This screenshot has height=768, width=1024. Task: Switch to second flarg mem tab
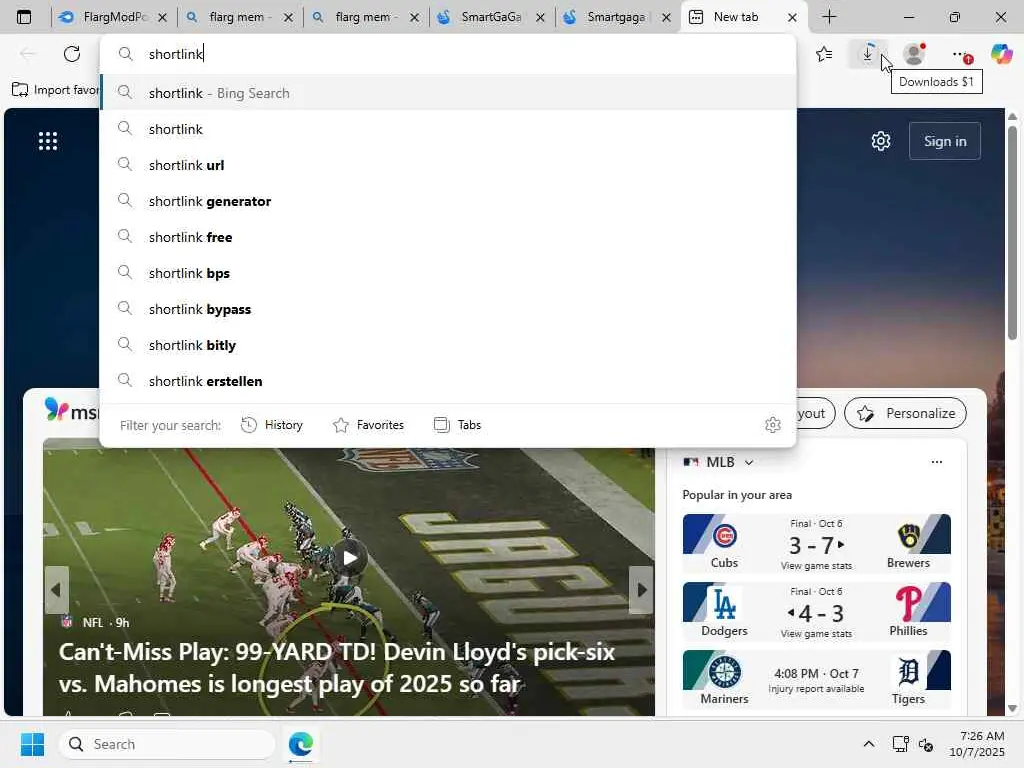(365, 17)
